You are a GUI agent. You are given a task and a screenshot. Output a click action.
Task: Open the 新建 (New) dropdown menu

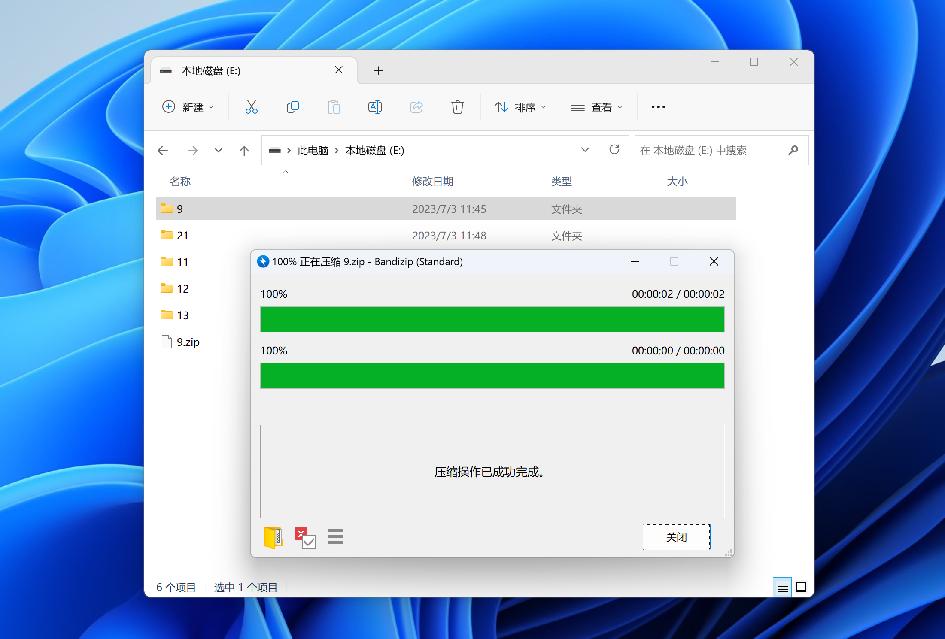click(187, 107)
